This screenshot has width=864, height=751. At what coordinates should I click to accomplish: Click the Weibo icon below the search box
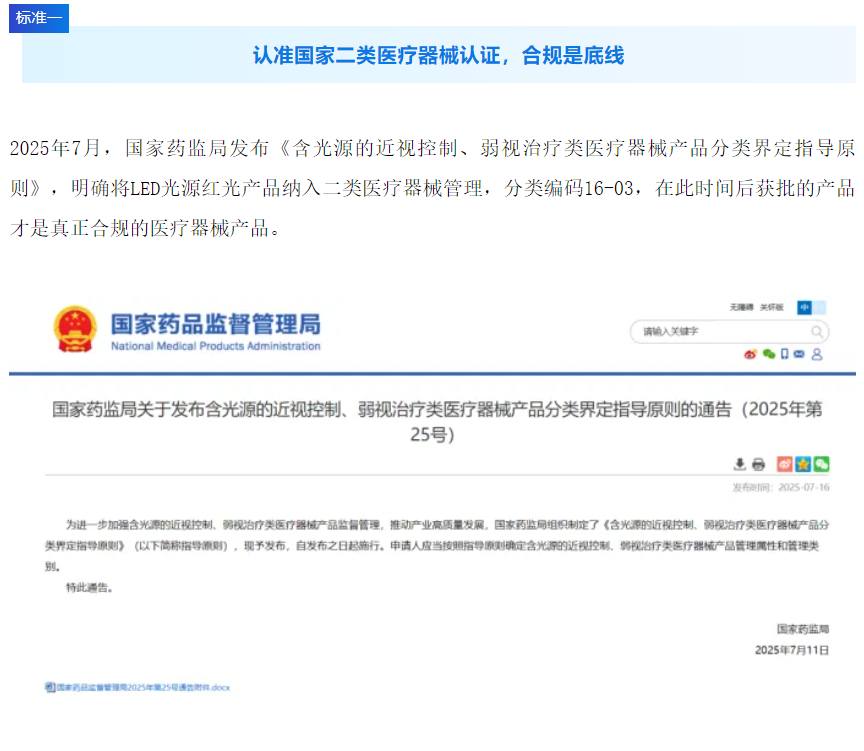click(751, 354)
